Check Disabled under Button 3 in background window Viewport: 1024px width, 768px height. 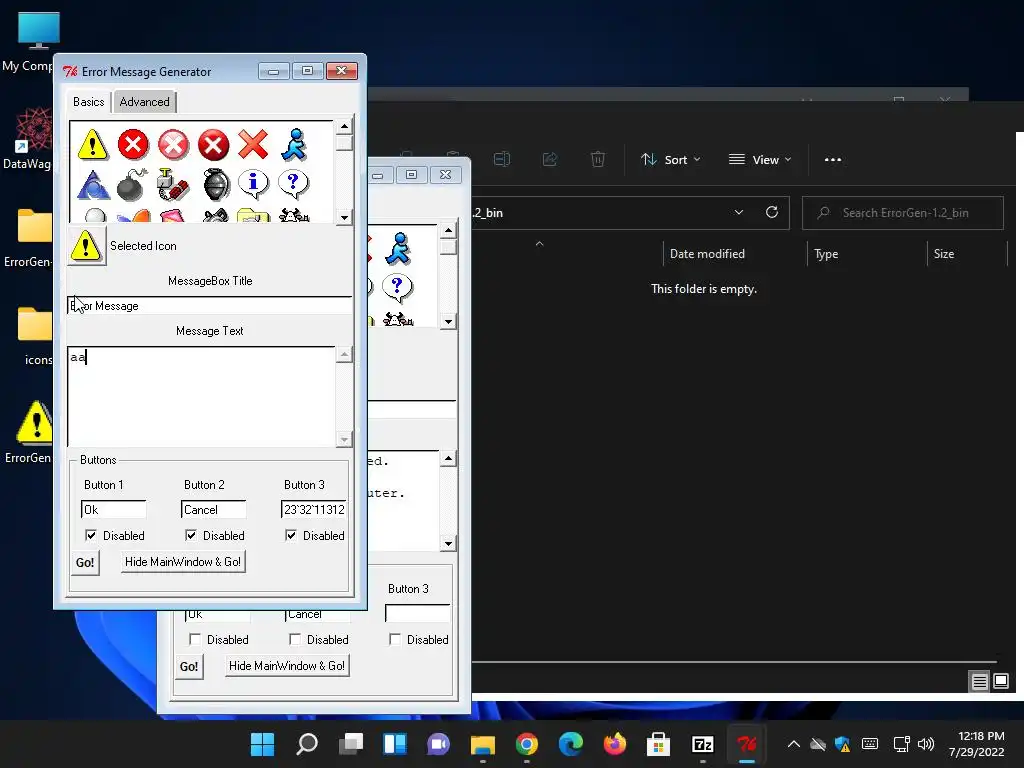pyautogui.click(x=394, y=639)
